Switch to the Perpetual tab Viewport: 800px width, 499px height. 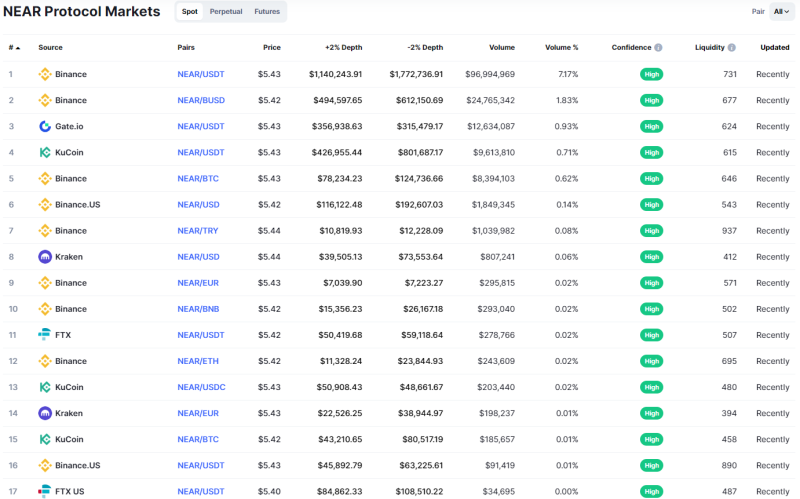pos(226,11)
